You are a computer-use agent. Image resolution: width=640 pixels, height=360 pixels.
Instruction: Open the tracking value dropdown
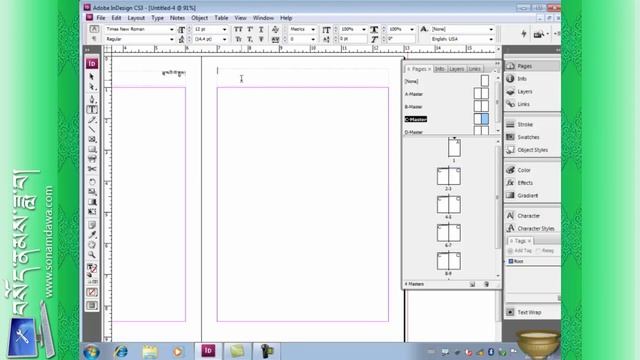tap(313, 39)
